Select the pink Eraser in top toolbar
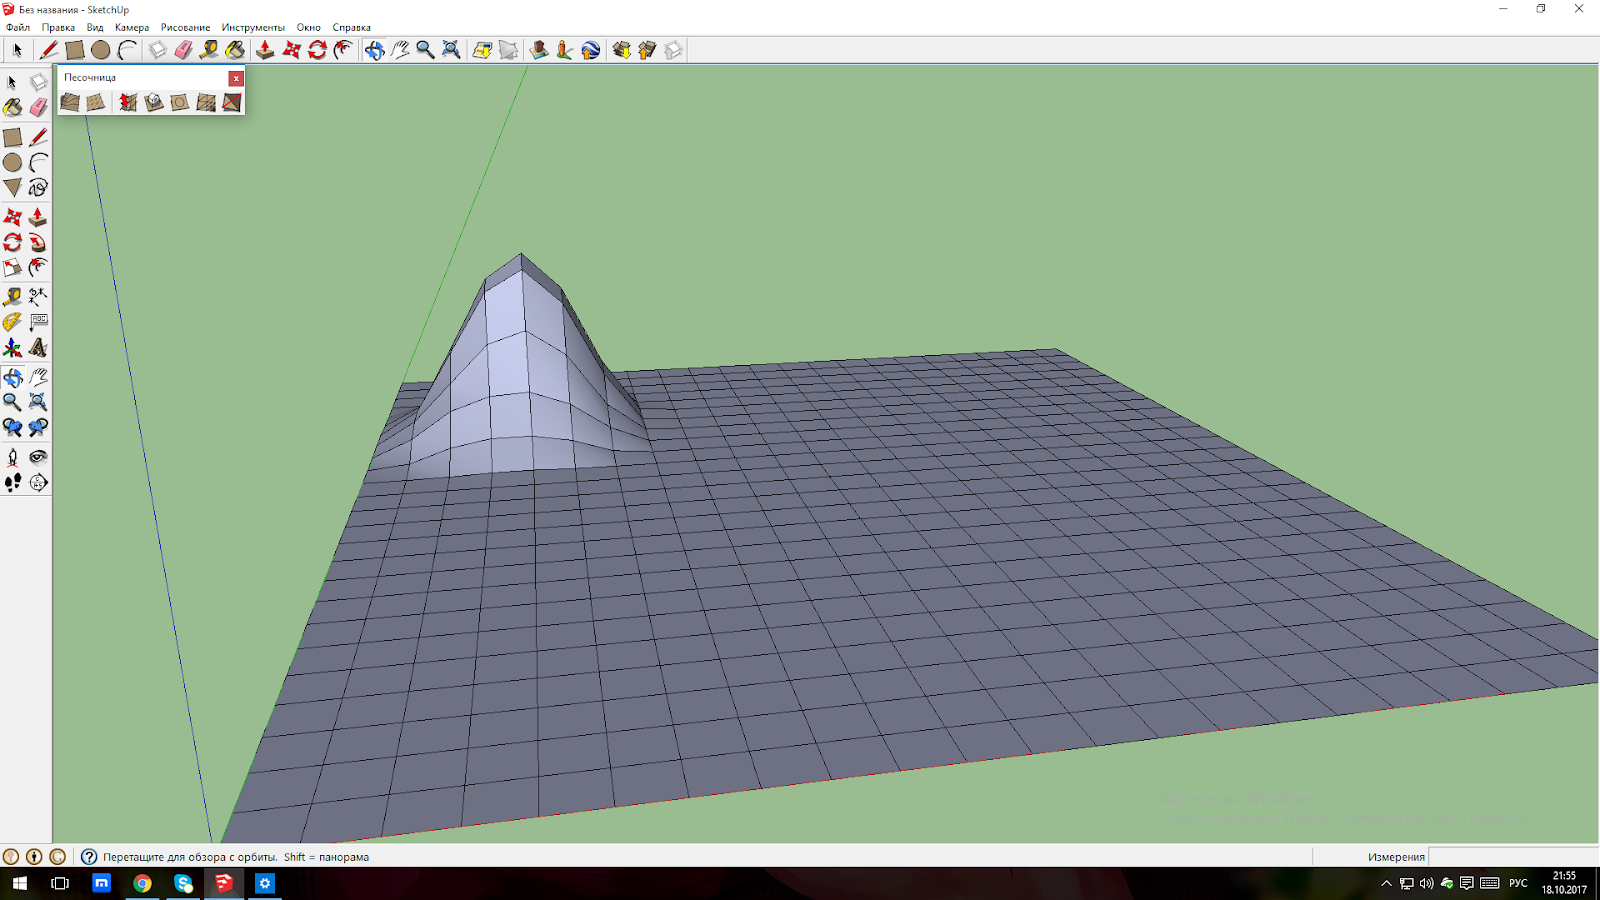Image resolution: width=1600 pixels, height=900 pixels. [x=183, y=50]
